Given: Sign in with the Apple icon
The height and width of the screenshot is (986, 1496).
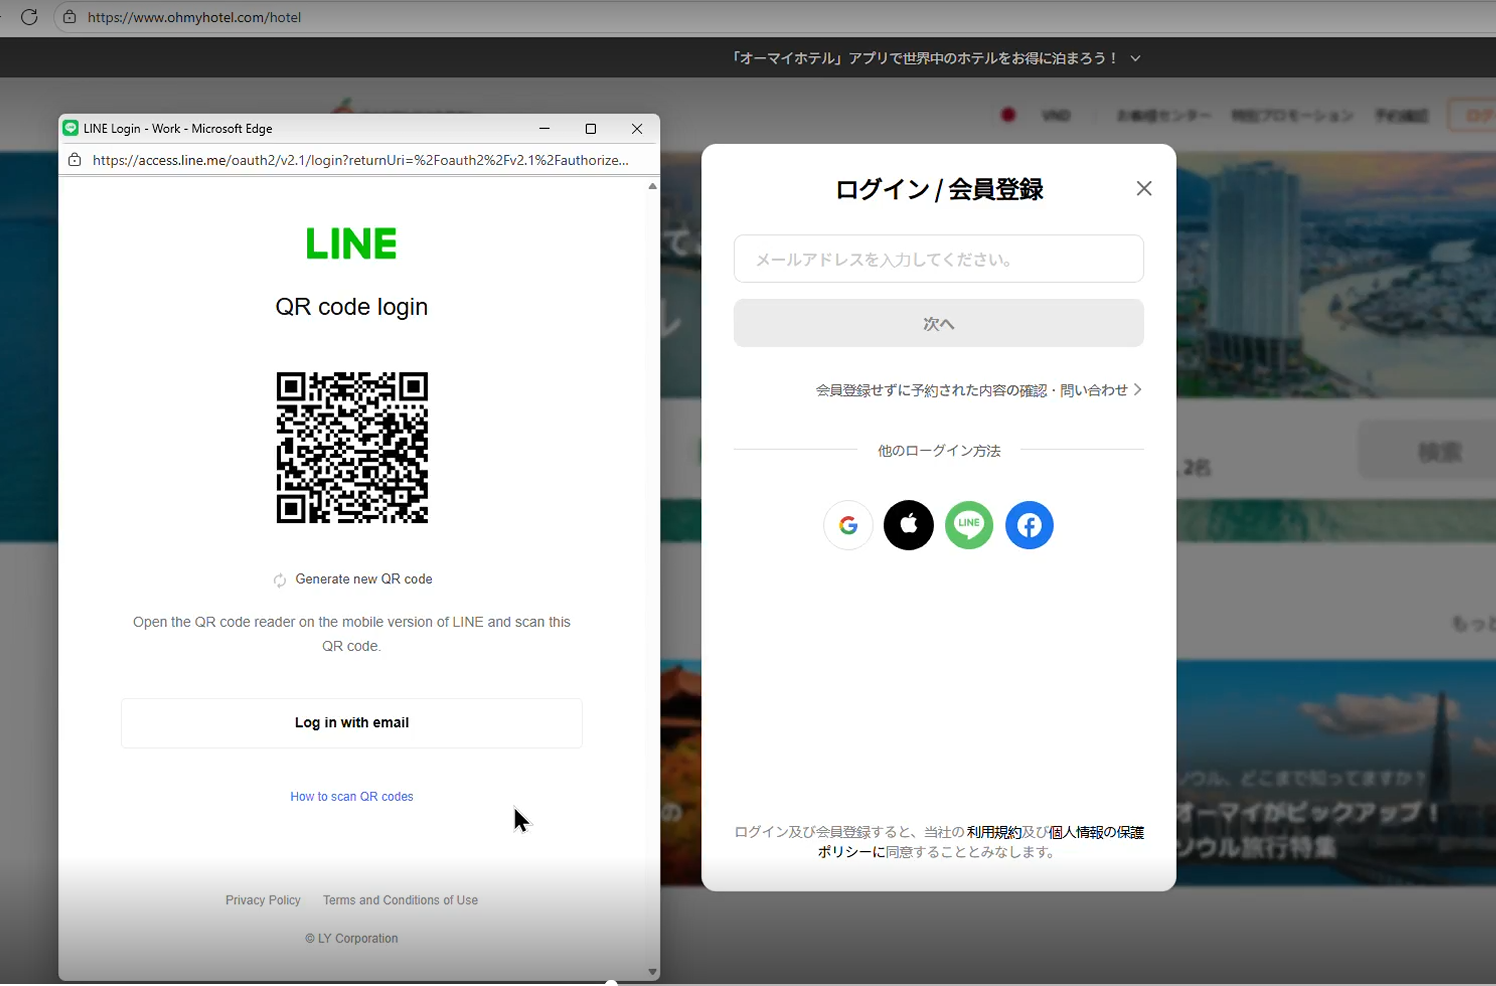Looking at the screenshot, I should (908, 525).
